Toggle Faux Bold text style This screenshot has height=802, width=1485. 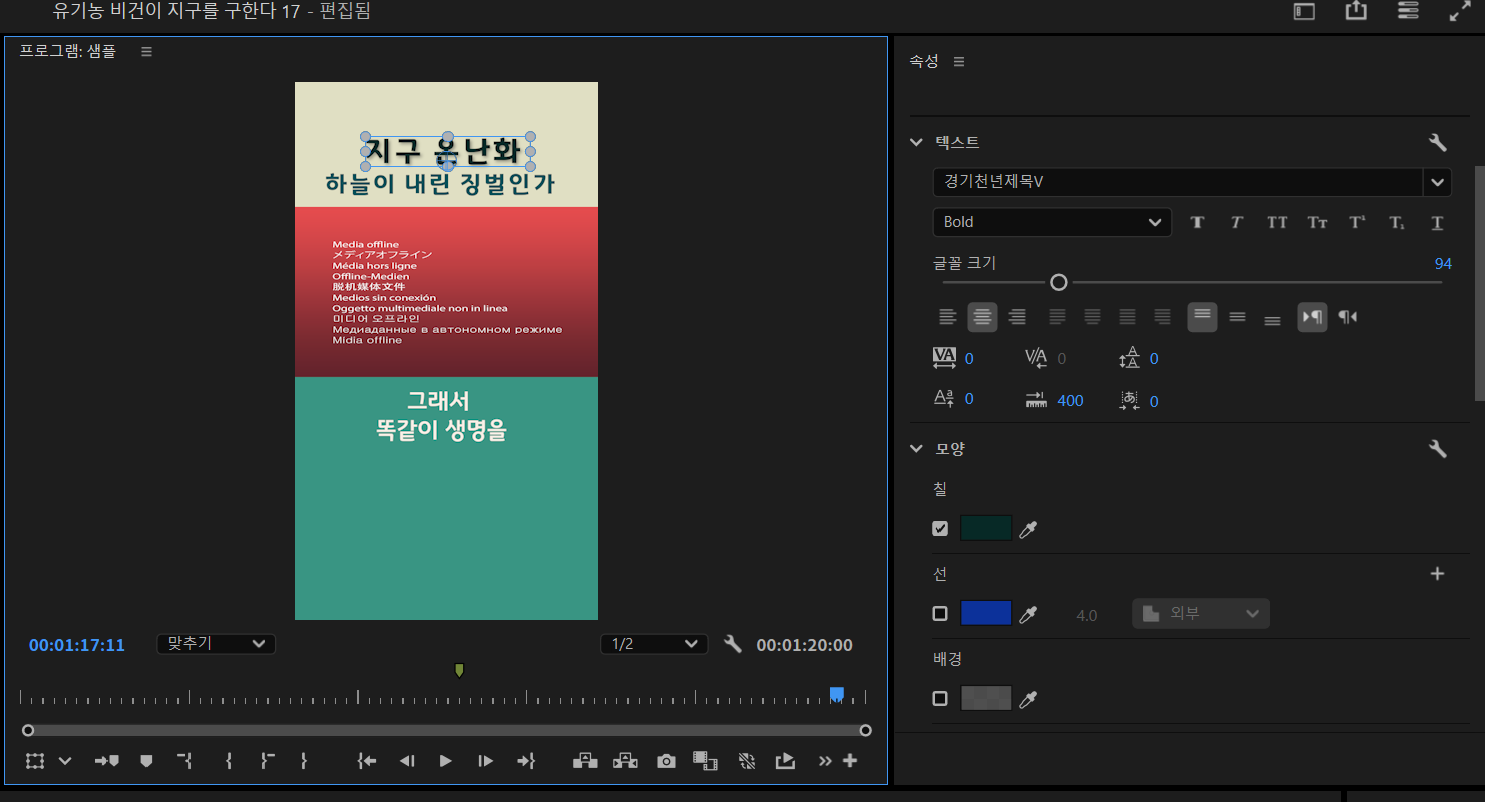[1197, 222]
